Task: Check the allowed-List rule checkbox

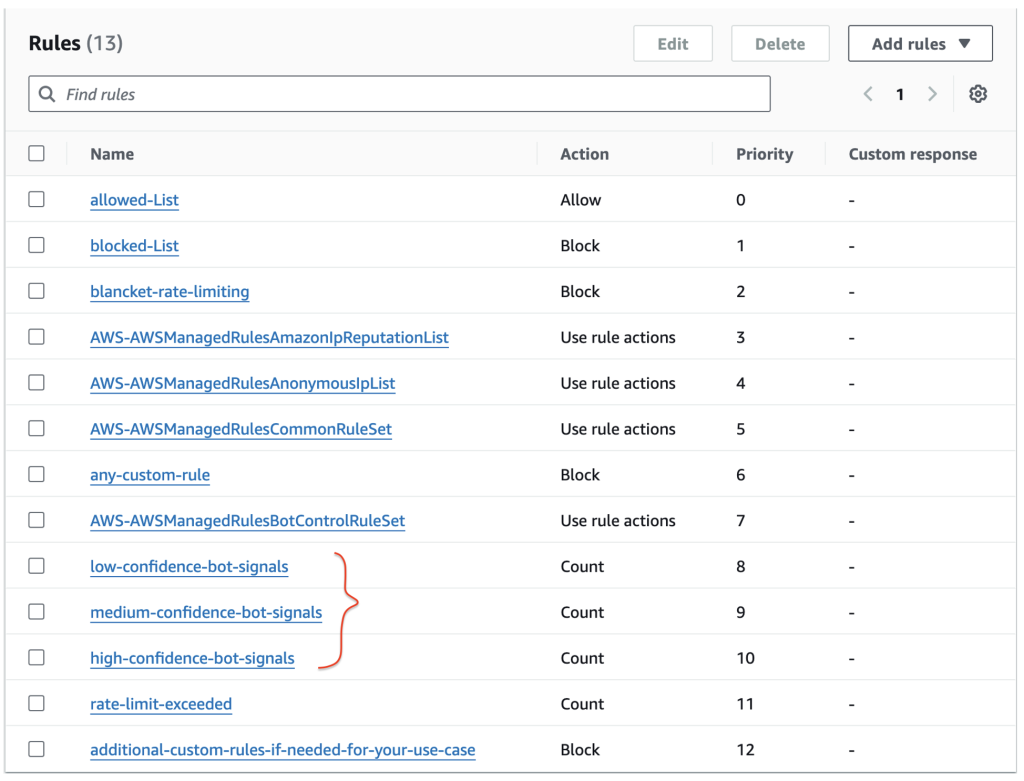Action: click(x=36, y=199)
